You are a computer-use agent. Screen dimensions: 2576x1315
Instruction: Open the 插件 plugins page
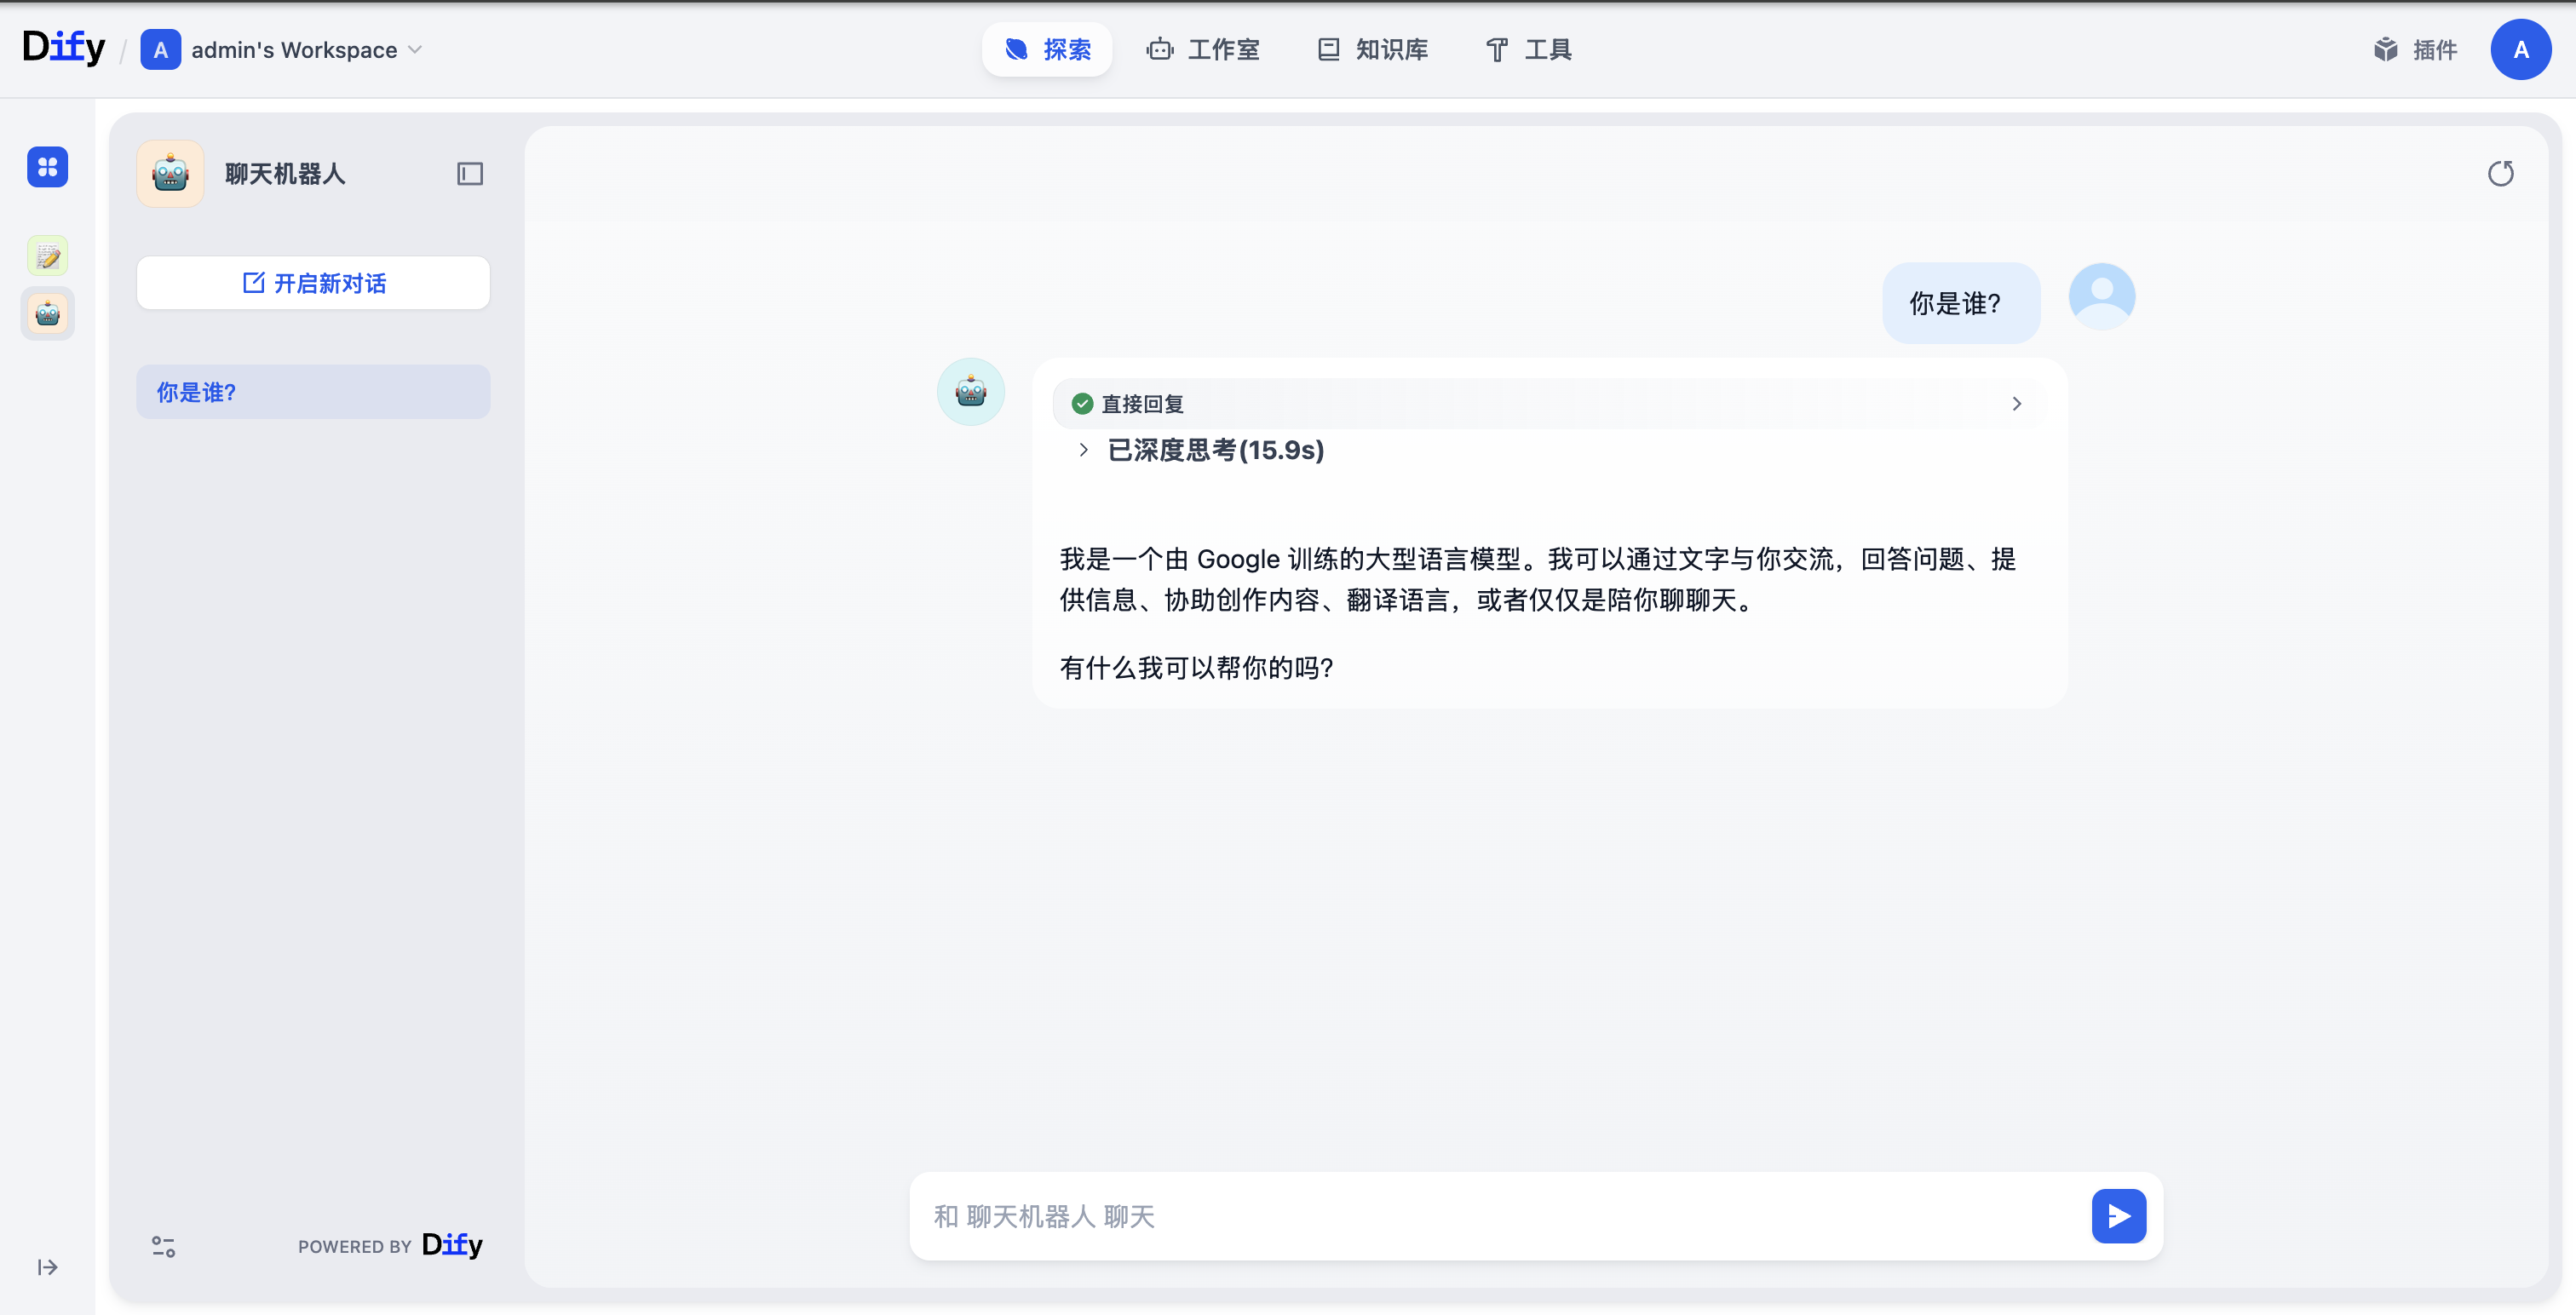coord(2414,49)
